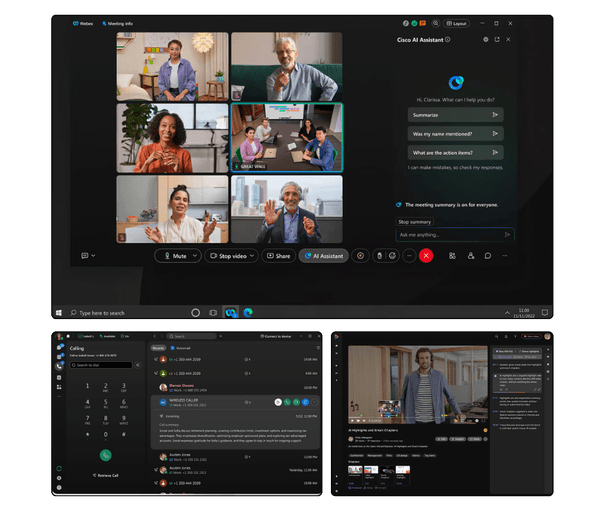Send the AI Assistant message arrow

point(507,234)
